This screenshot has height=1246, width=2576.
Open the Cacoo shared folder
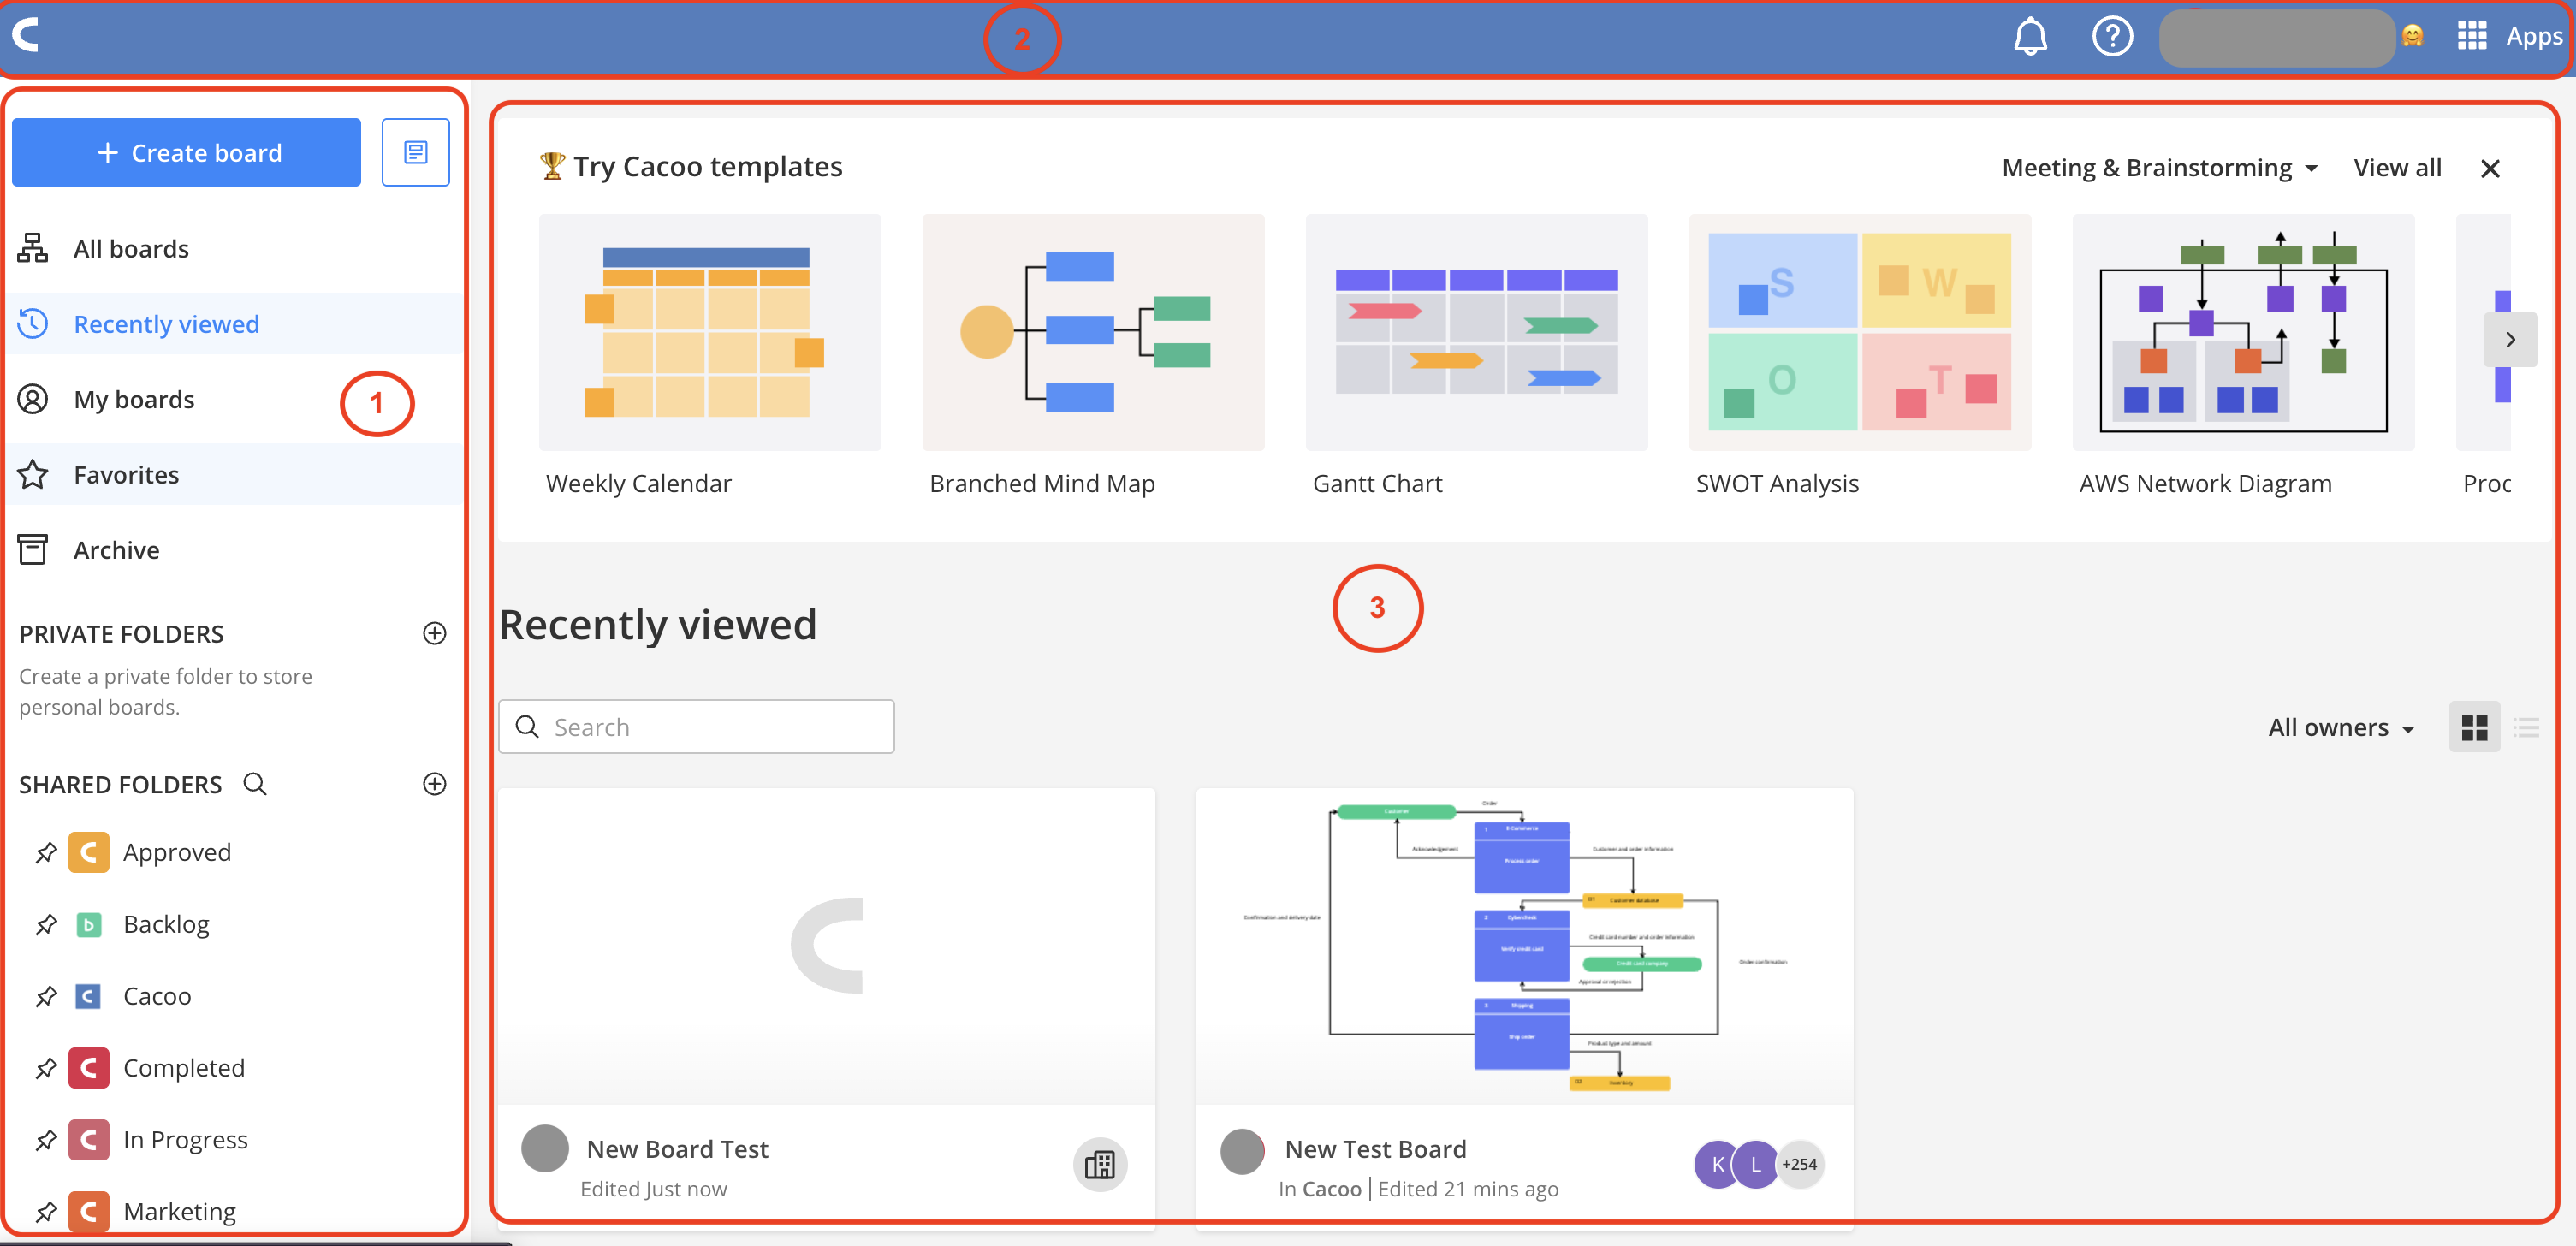(157, 997)
